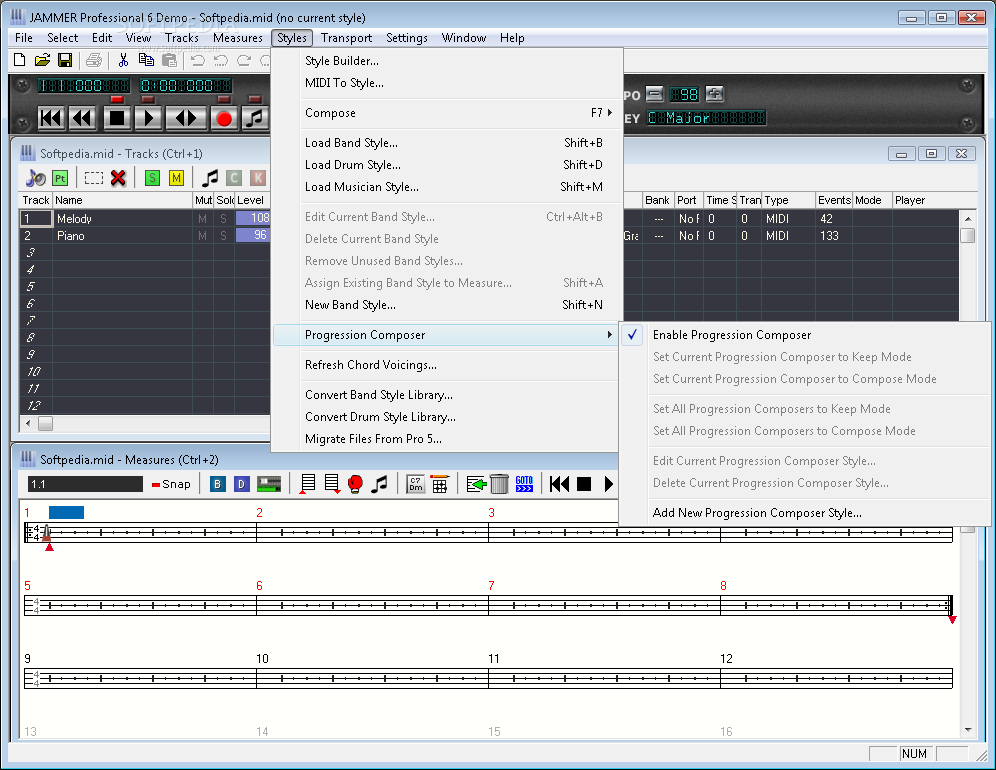The width and height of the screenshot is (996, 770).
Task: Click the trash can icon in Measures toolbar
Action: point(499,484)
